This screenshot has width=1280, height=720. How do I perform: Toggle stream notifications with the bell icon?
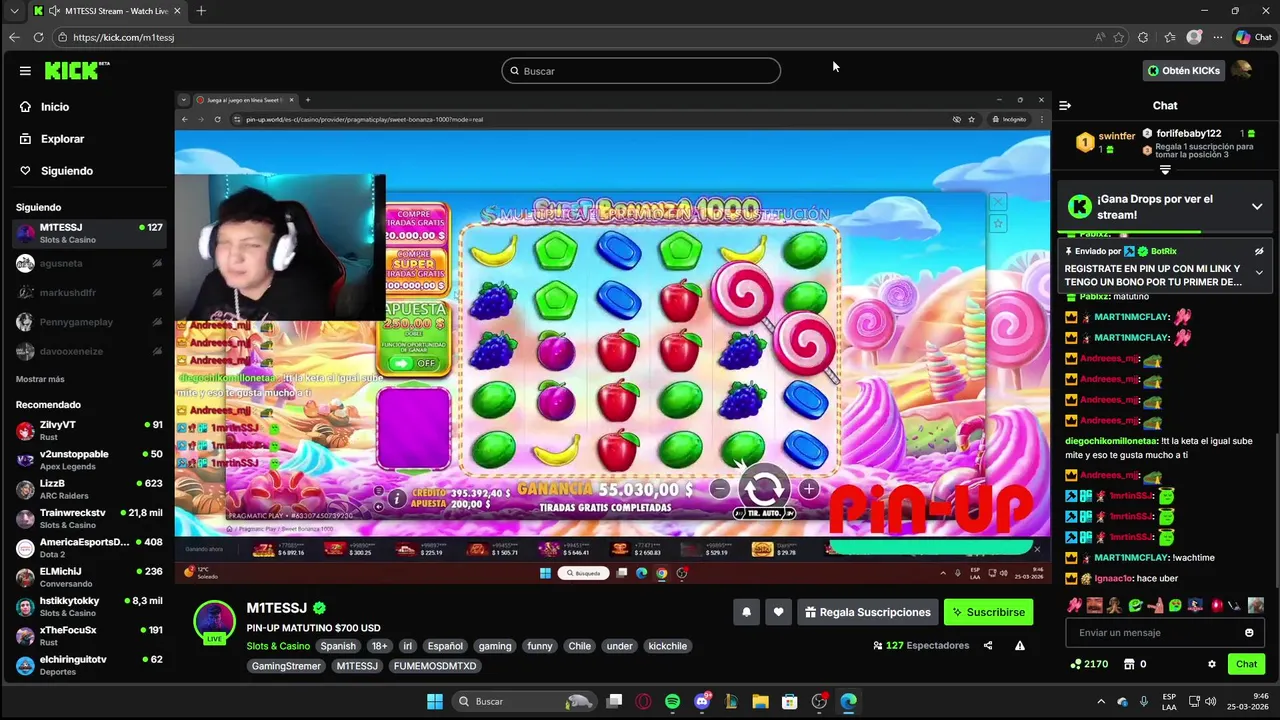(746, 612)
